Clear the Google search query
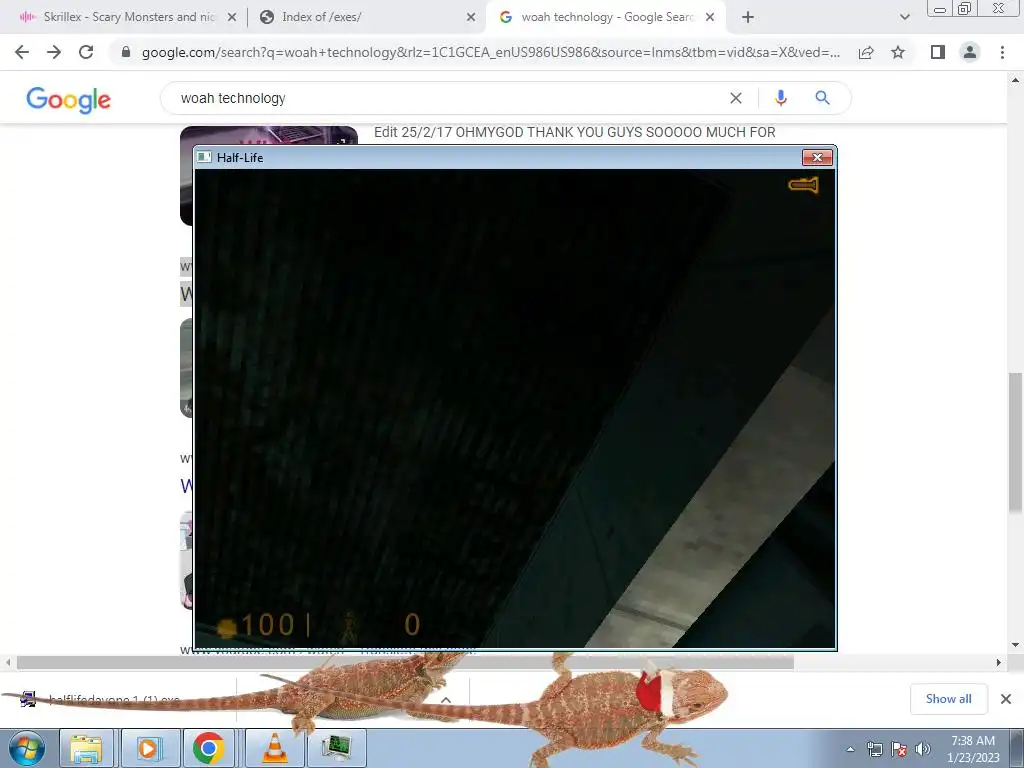The width and height of the screenshot is (1024, 768). 736,98
